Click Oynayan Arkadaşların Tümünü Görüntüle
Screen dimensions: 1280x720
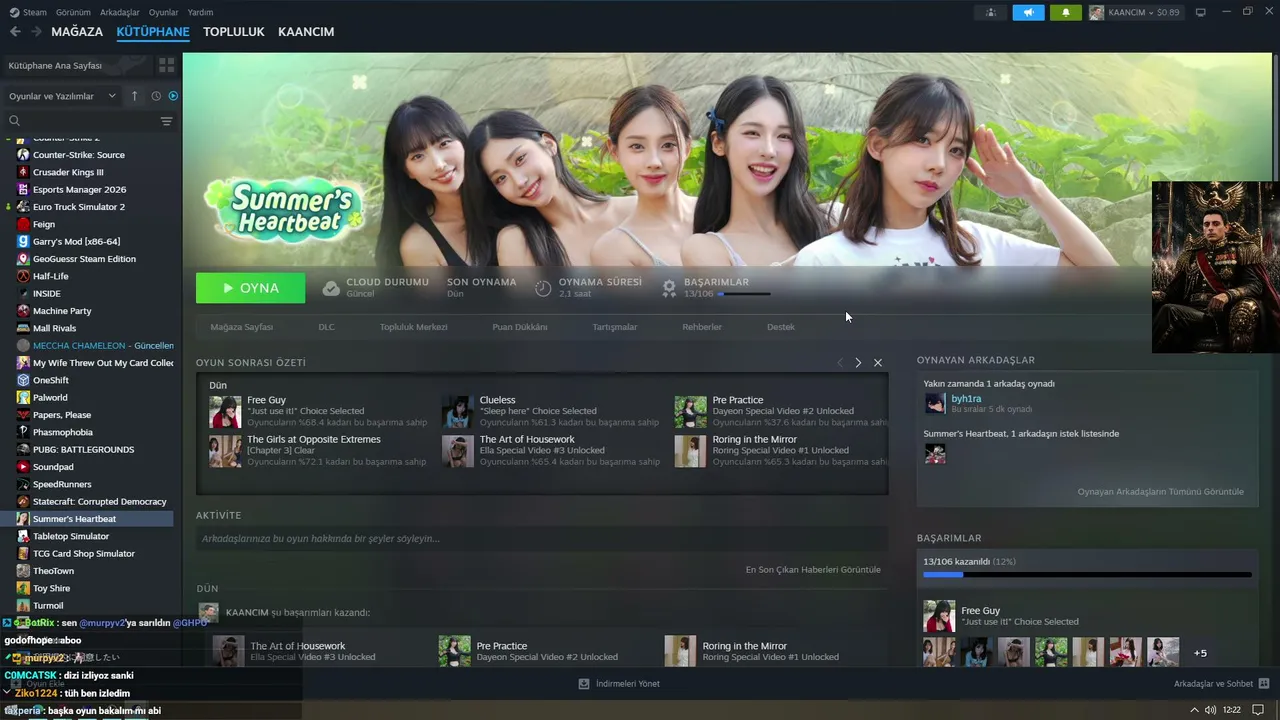[1160, 492]
